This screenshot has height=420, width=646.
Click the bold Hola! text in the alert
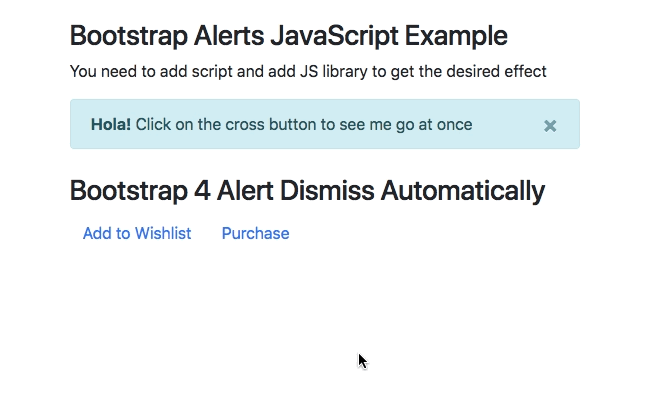tap(111, 124)
